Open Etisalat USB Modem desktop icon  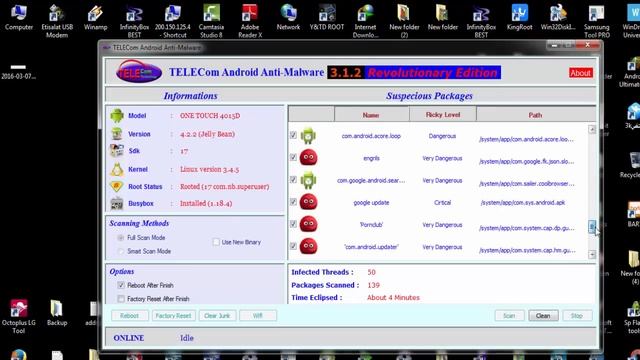pos(57,21)
